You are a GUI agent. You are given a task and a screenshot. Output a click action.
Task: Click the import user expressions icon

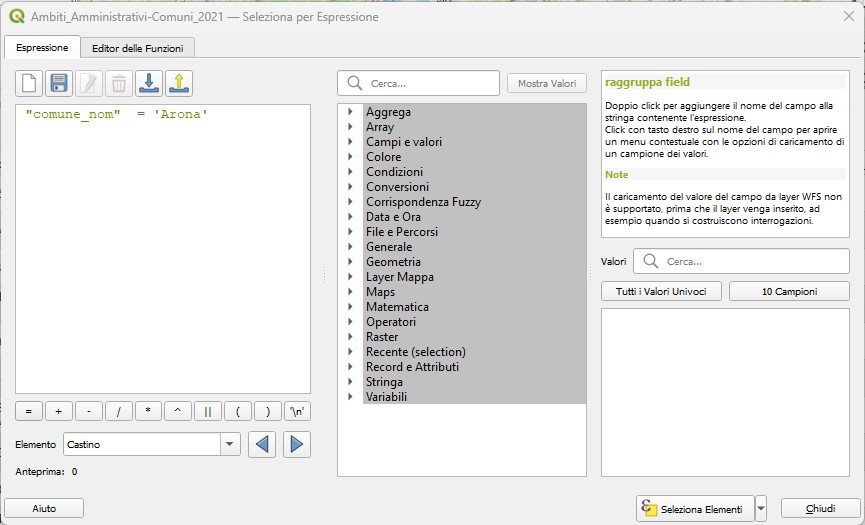click(x=149, y=83)
